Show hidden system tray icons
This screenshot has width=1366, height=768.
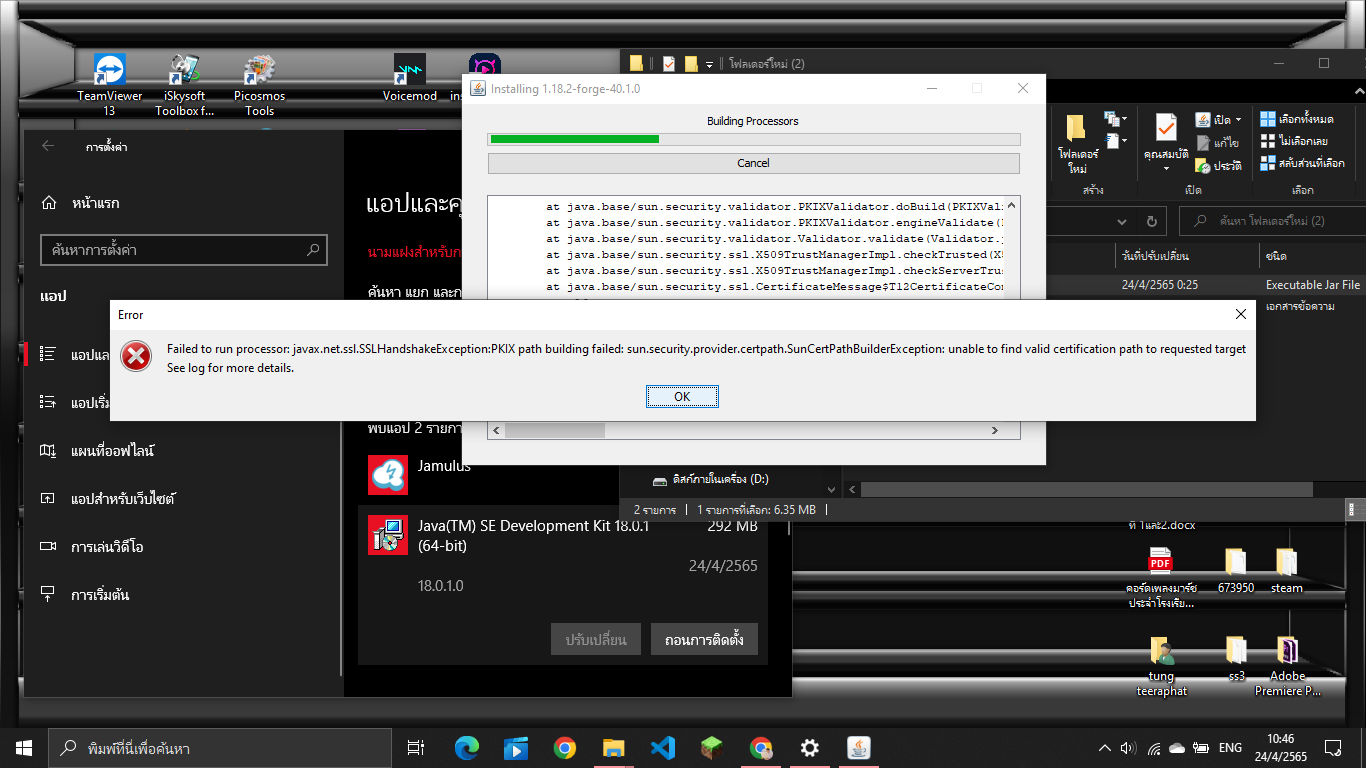click(1105, 748)
